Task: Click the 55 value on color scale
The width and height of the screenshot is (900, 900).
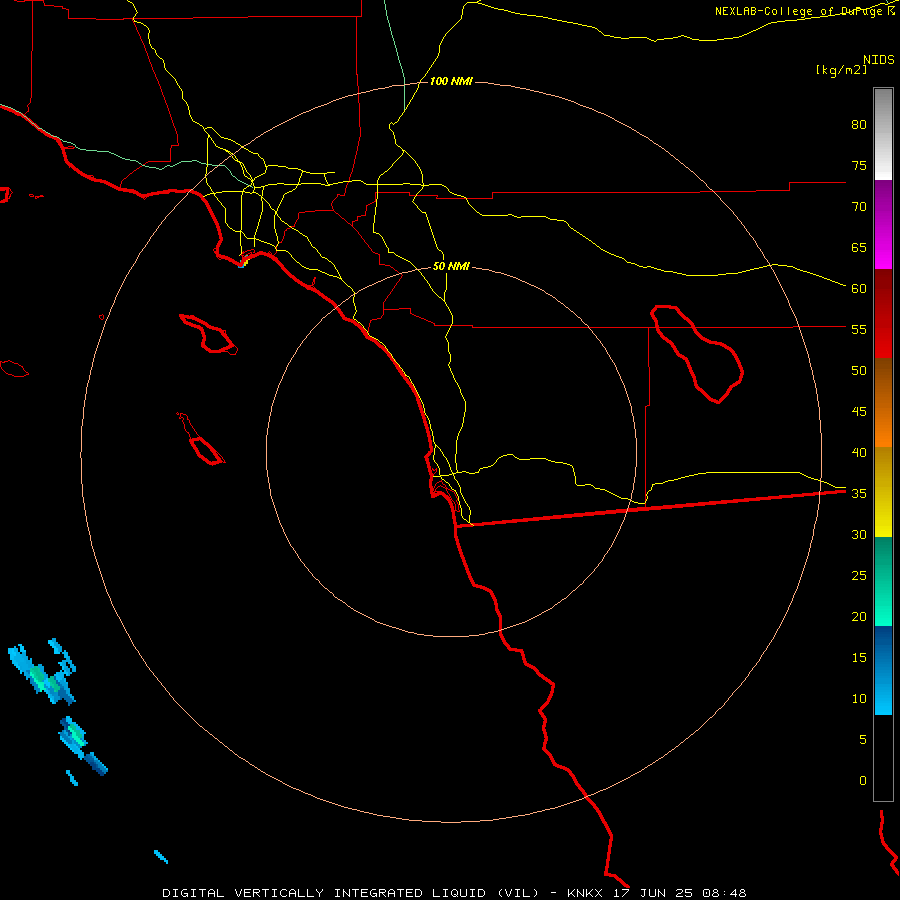Action: [859, 329]
